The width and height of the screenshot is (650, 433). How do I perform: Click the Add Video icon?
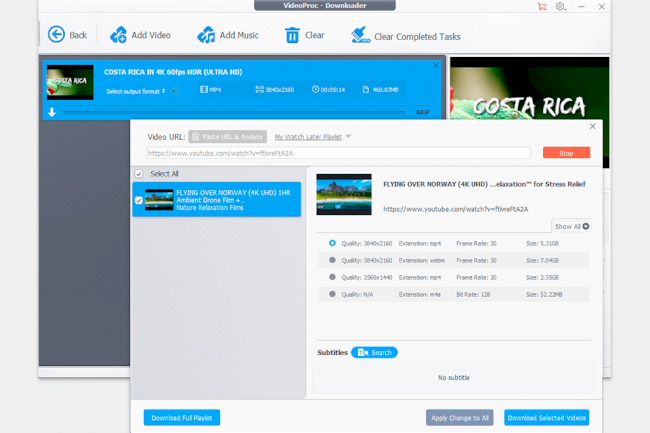(118, 35)
